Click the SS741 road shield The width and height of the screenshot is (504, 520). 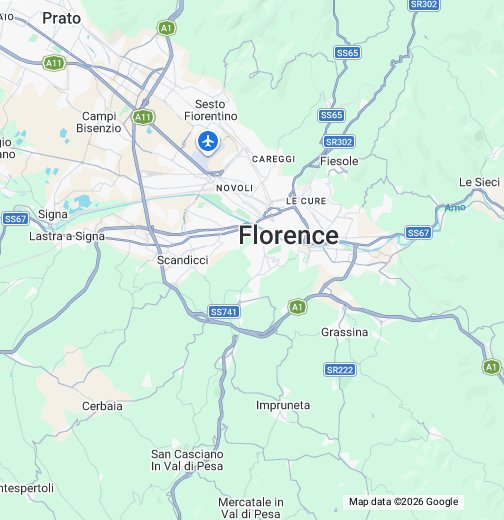224,312
